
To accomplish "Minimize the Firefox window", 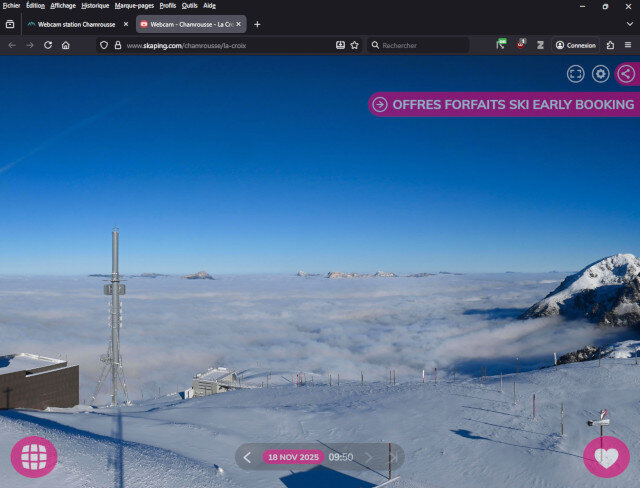I will click(x=582, y=6).
